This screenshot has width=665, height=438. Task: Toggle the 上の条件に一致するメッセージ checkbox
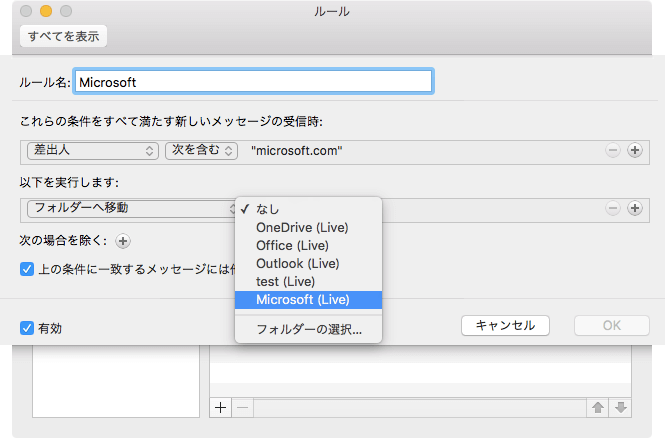coord(27,269)
